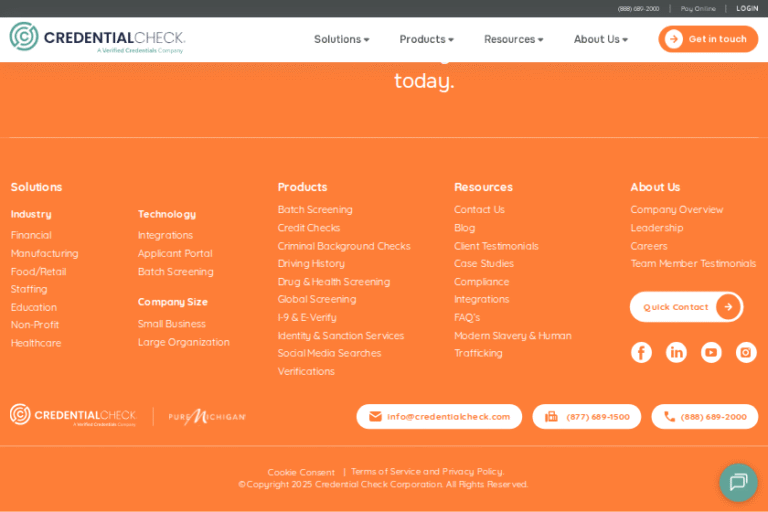Call the (888) 689-2000 footer number

705,416
